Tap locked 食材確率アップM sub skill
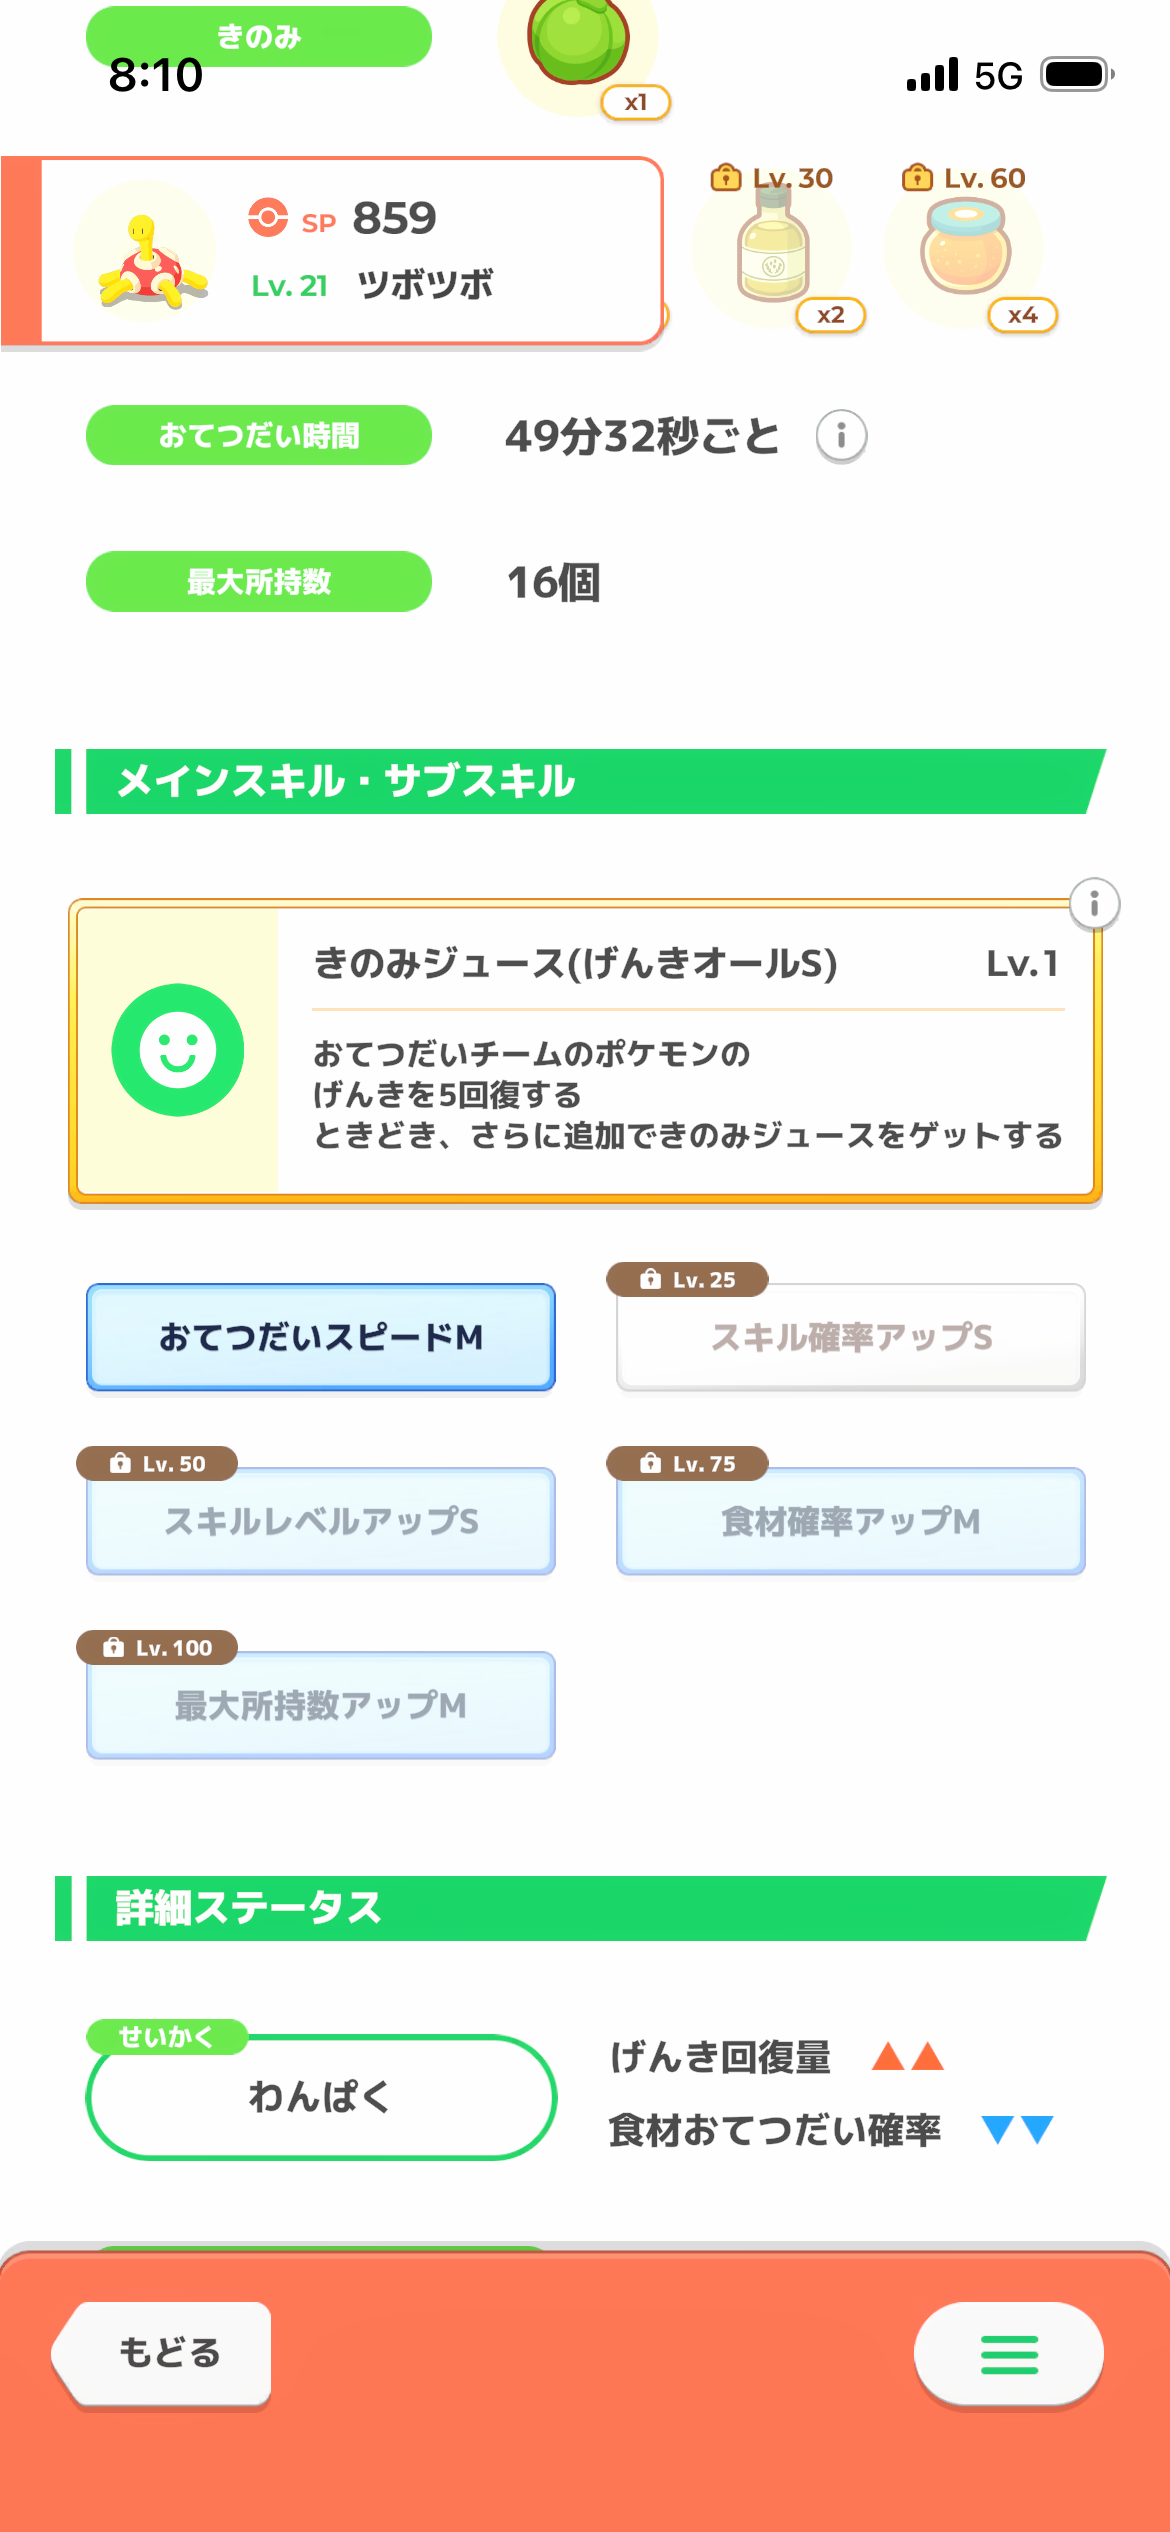 point(851,1521)
